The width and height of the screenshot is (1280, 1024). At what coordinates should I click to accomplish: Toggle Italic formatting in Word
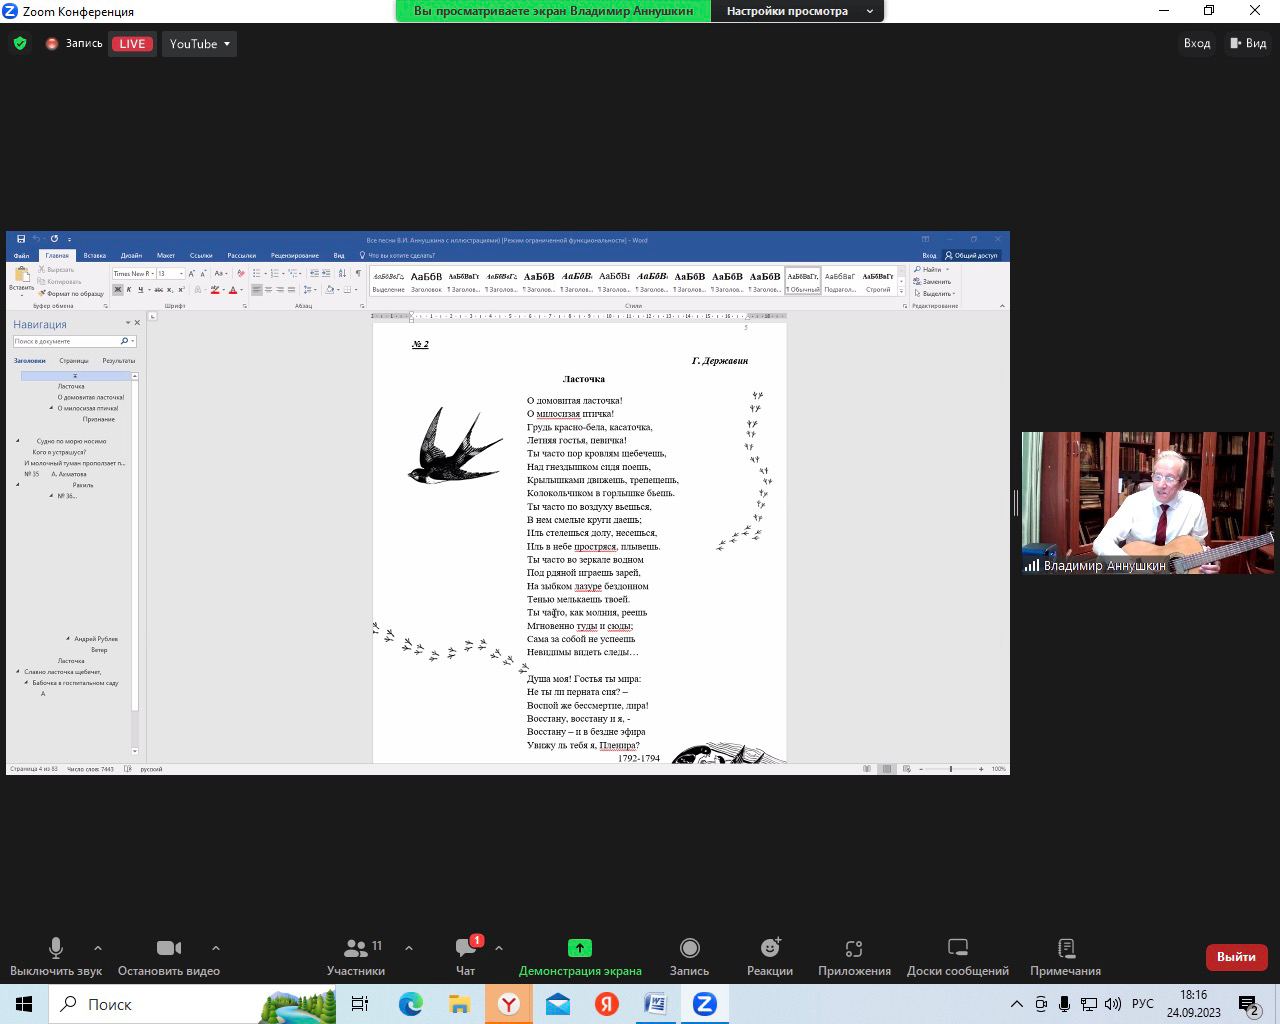click(x=129, y=290)
